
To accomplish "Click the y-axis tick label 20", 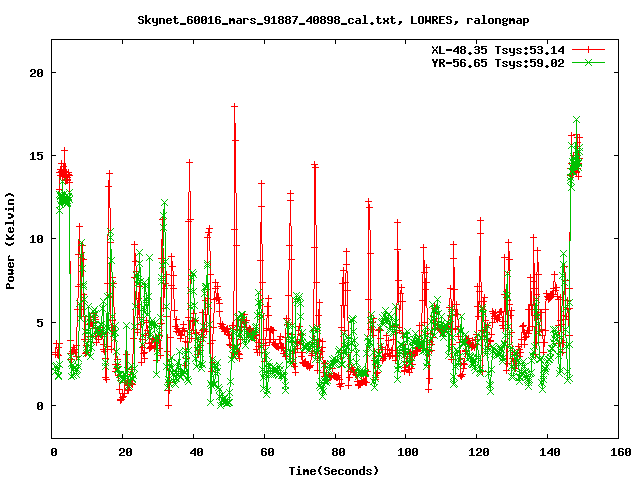I will point(36,73).
